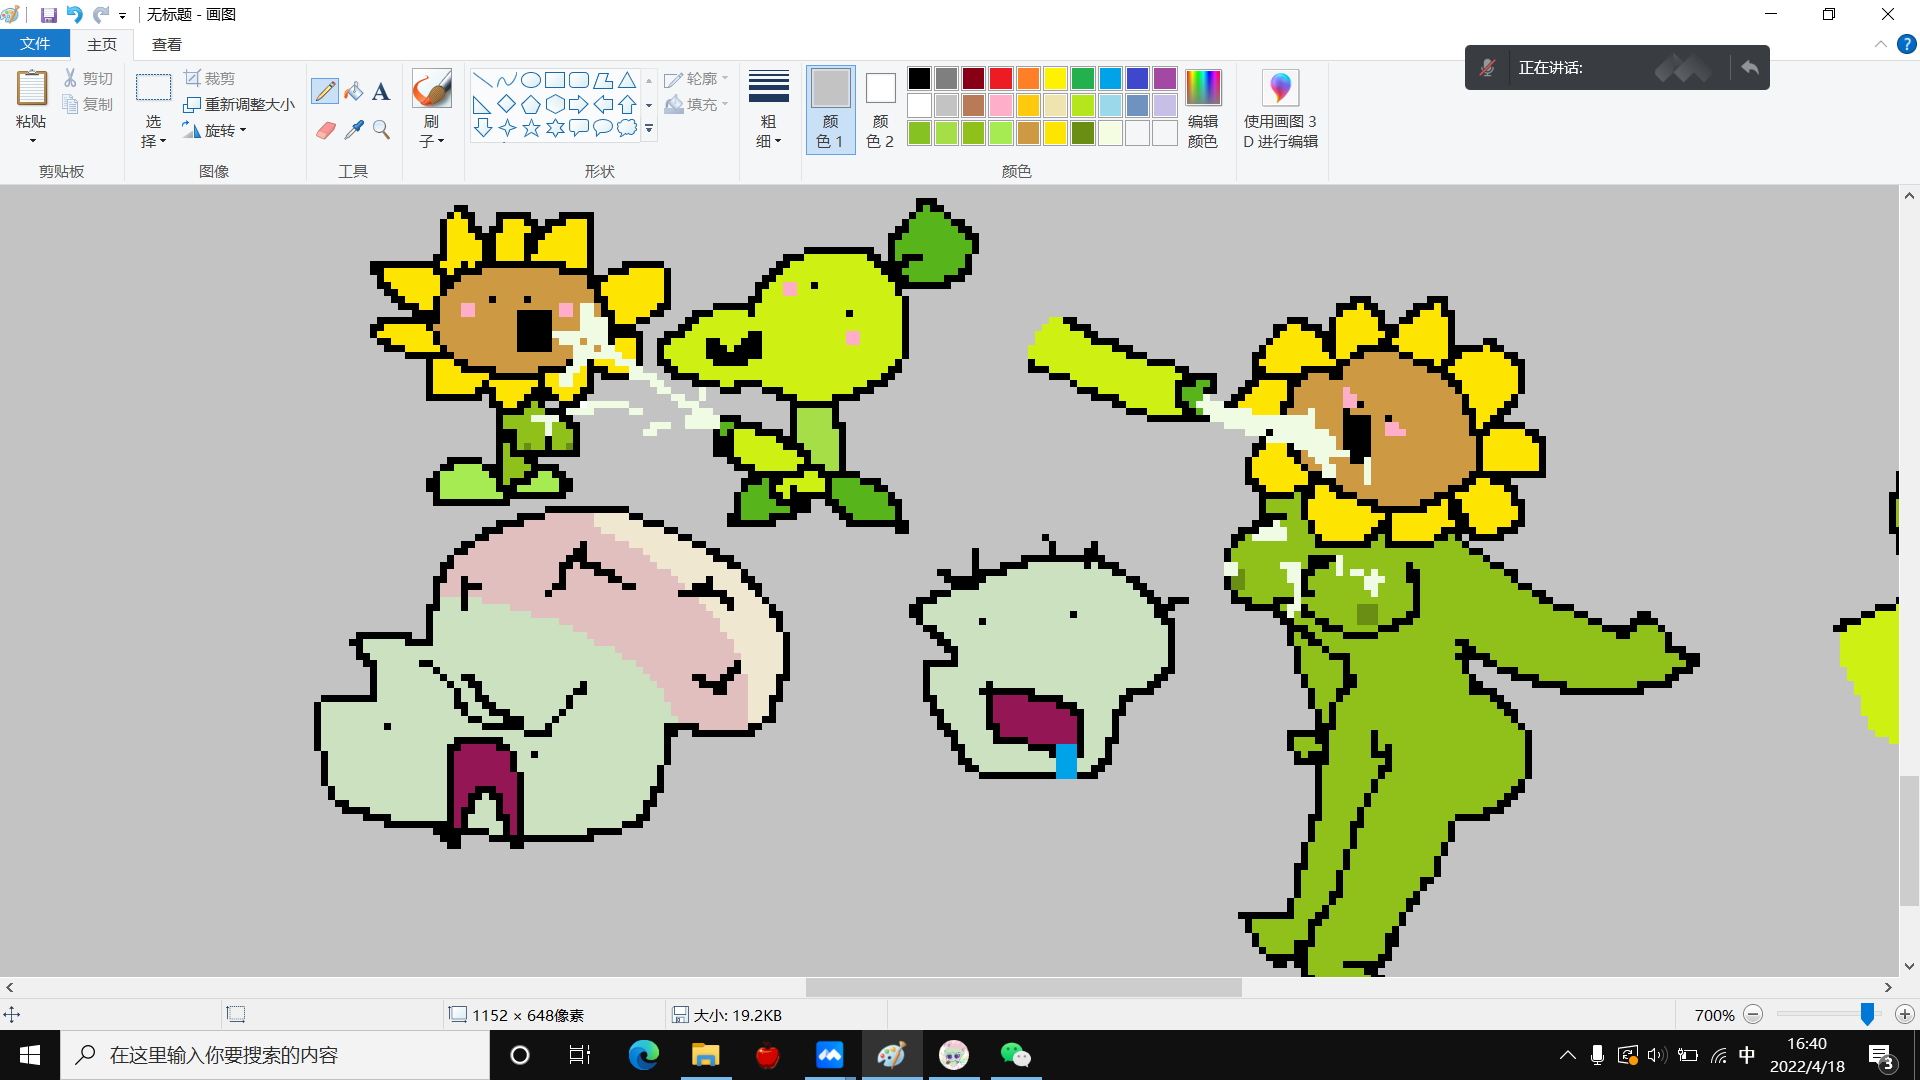The image size is (1920, 1080).
Task: Select the Eraser tool
Action: click(x=325, y=129)
